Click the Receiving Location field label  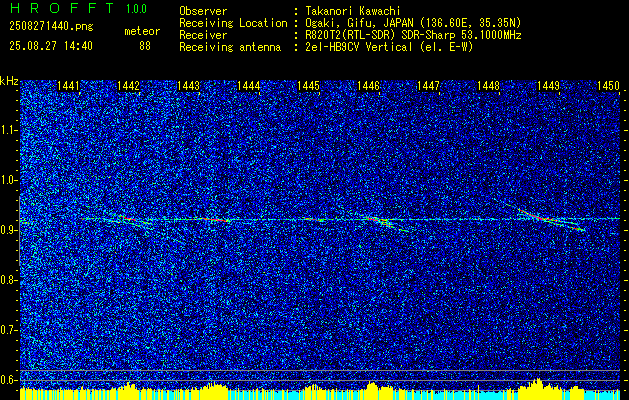coord(233,23)
